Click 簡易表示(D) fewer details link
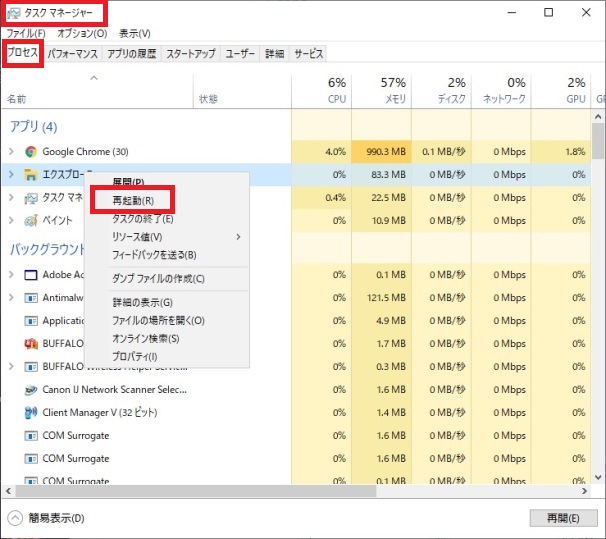606x539 pixels. [x=56, y=518]
